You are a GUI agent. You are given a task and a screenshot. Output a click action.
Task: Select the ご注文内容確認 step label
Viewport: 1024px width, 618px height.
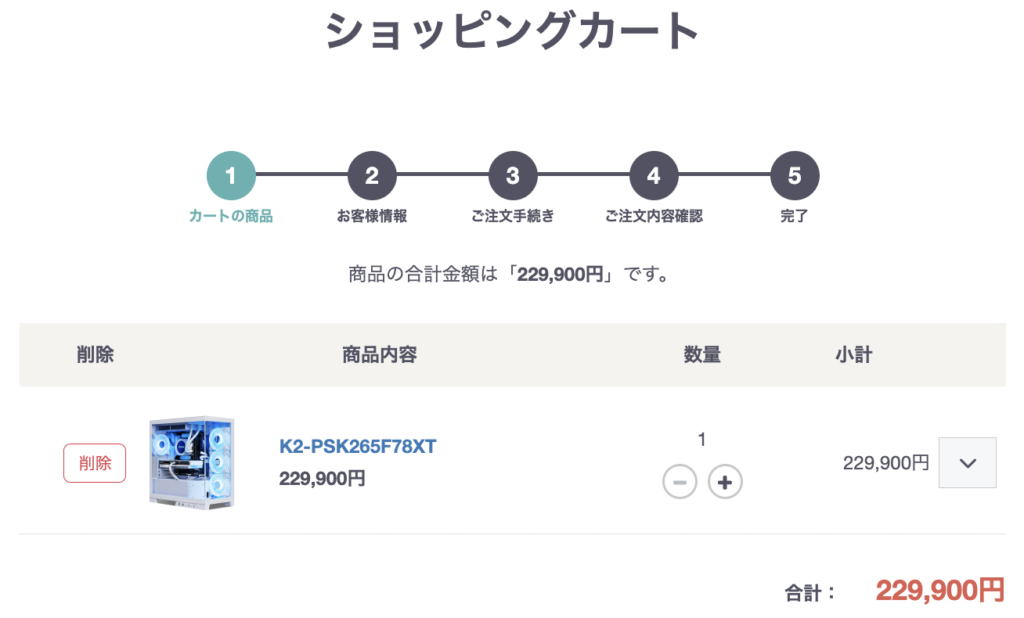(x=654, y=216)
